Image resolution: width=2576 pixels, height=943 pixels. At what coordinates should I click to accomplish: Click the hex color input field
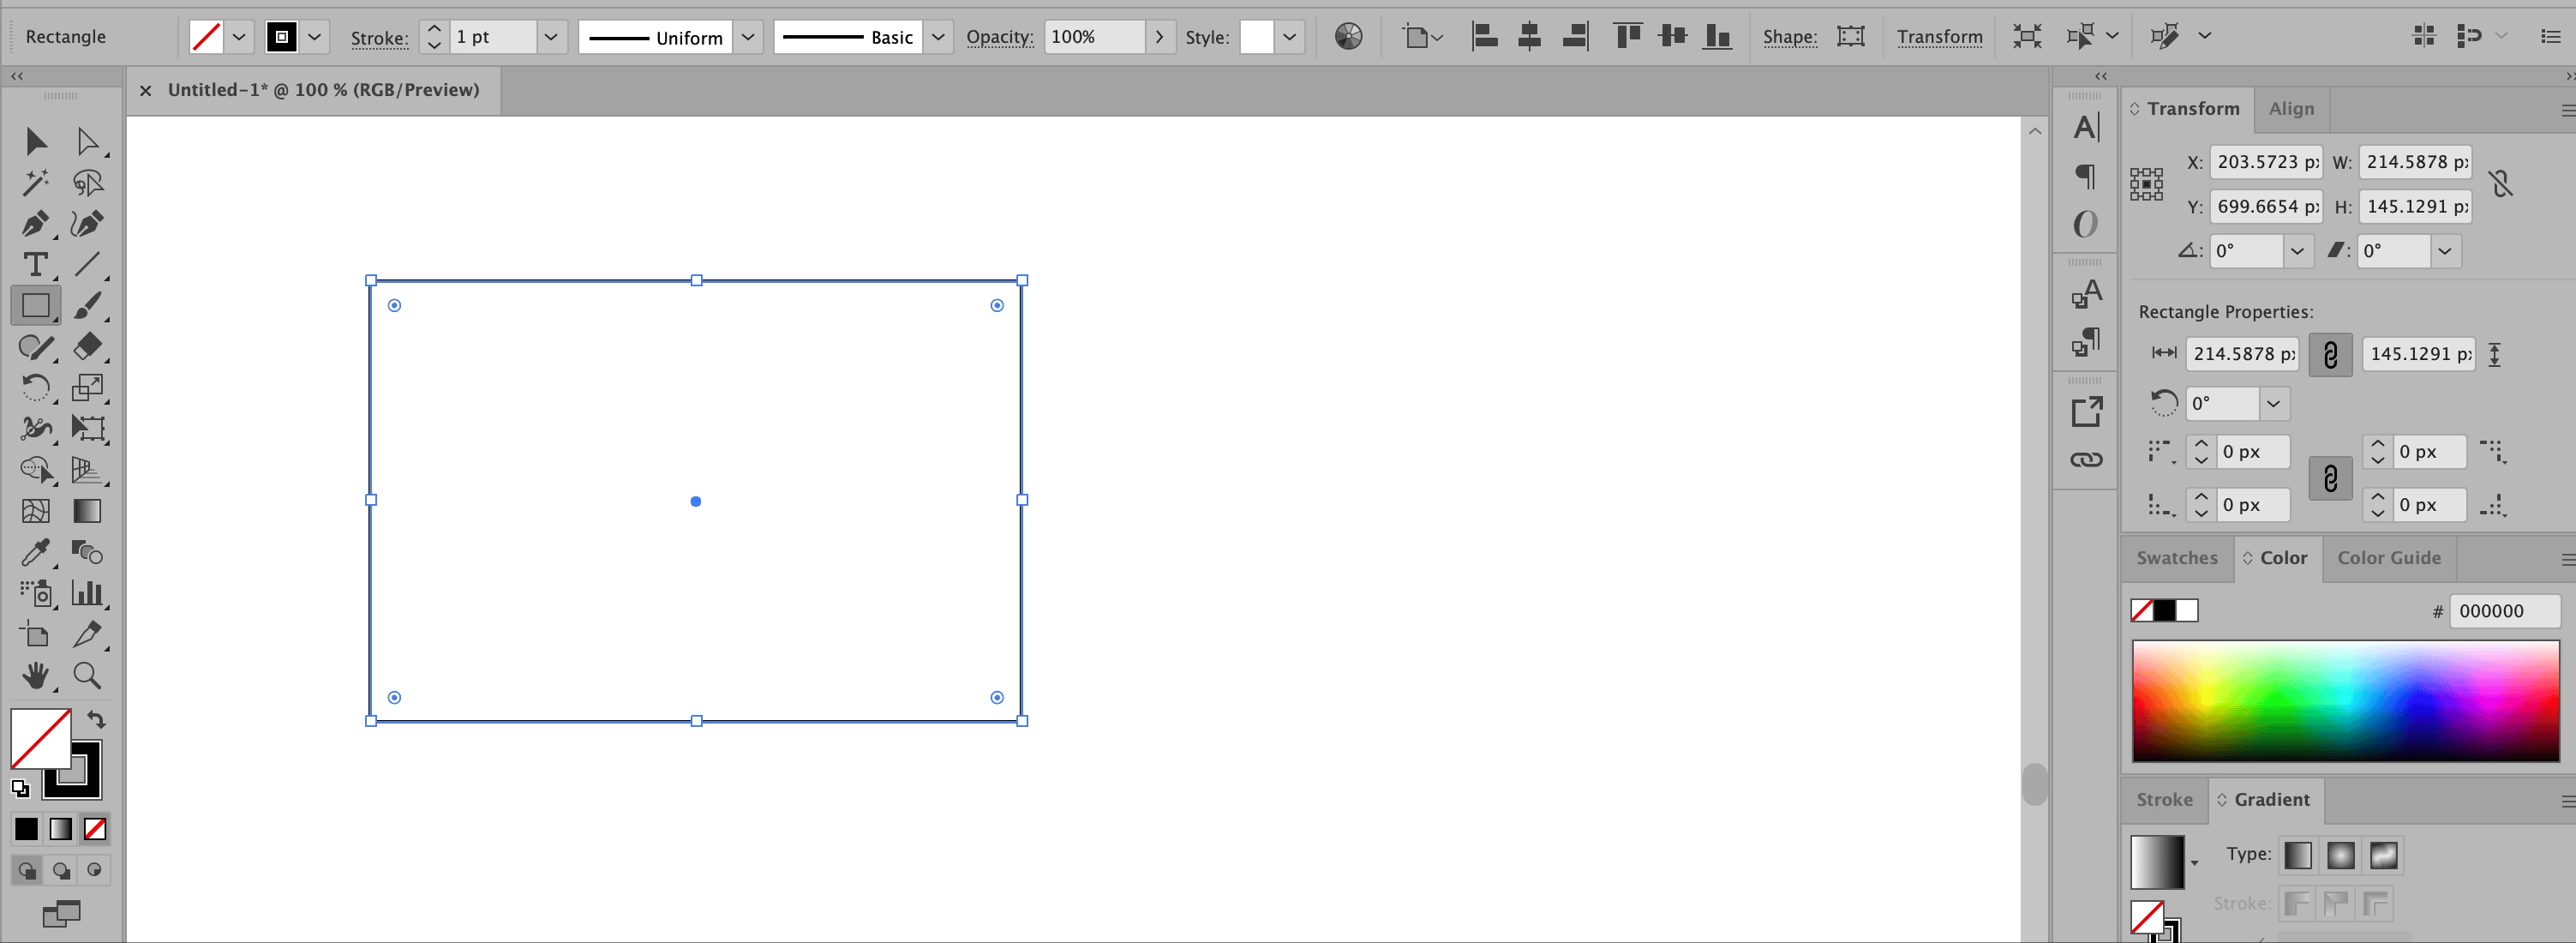click(x=2503, y=611)
